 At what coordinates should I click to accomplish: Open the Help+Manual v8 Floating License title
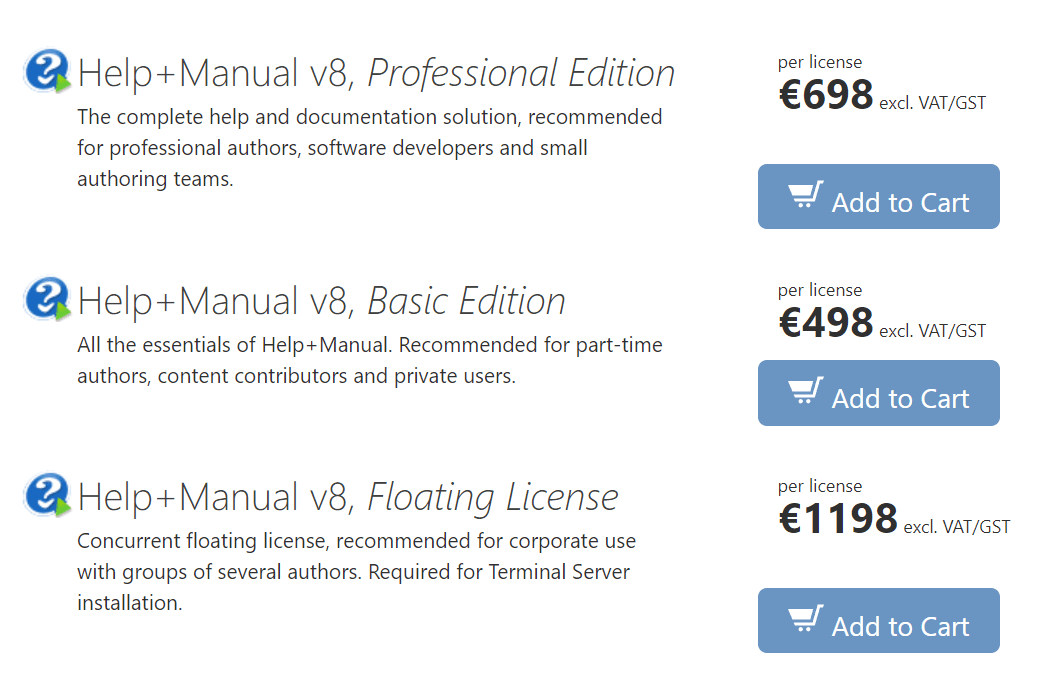tap(348, 497)
